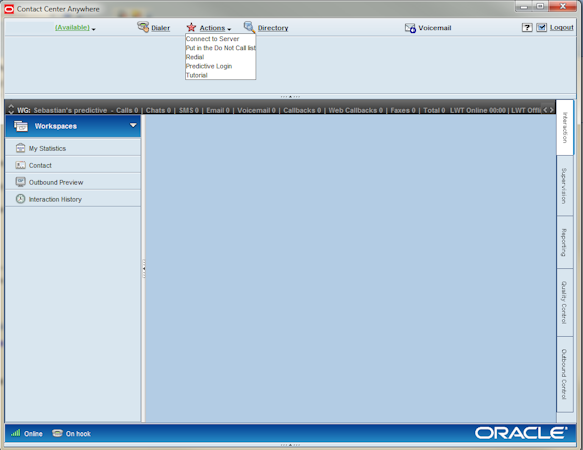This screenshot has width=583, height=450.
Task: Click Voicemail 0 in status bar
Action: (x=256, y=110)
